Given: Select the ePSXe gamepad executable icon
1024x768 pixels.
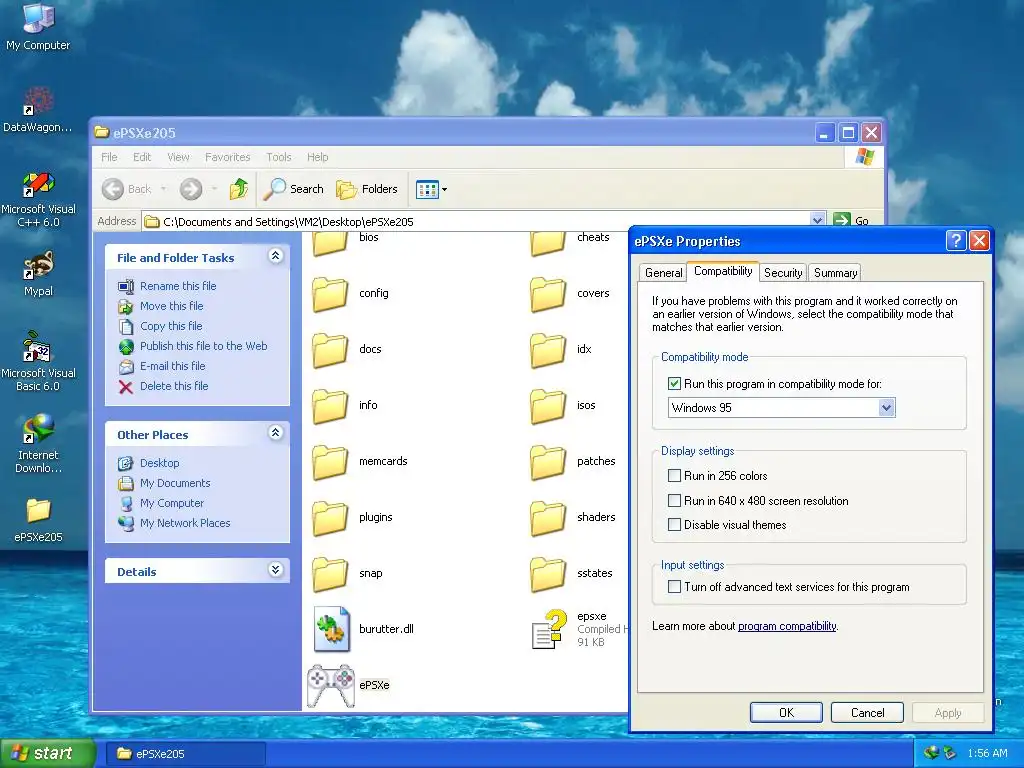Looking at the screenshot, I should pyautogui.click(x=331, y=686).
